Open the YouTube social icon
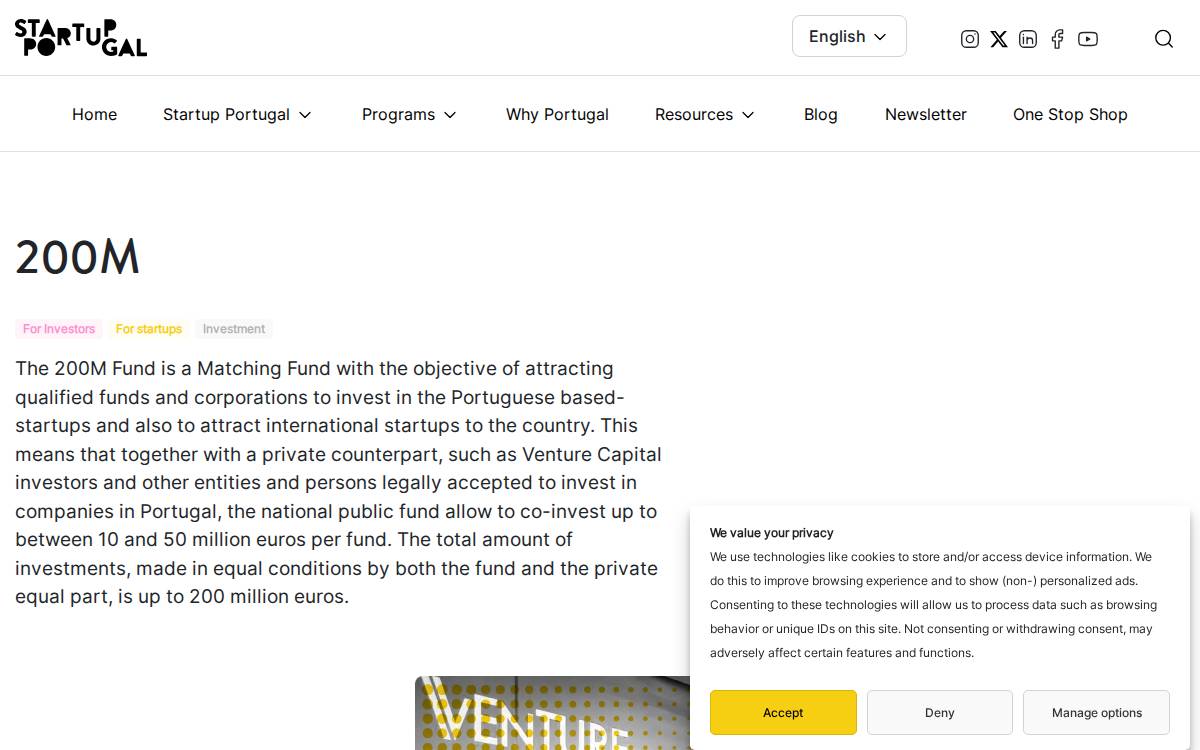 click(1088, 39)
